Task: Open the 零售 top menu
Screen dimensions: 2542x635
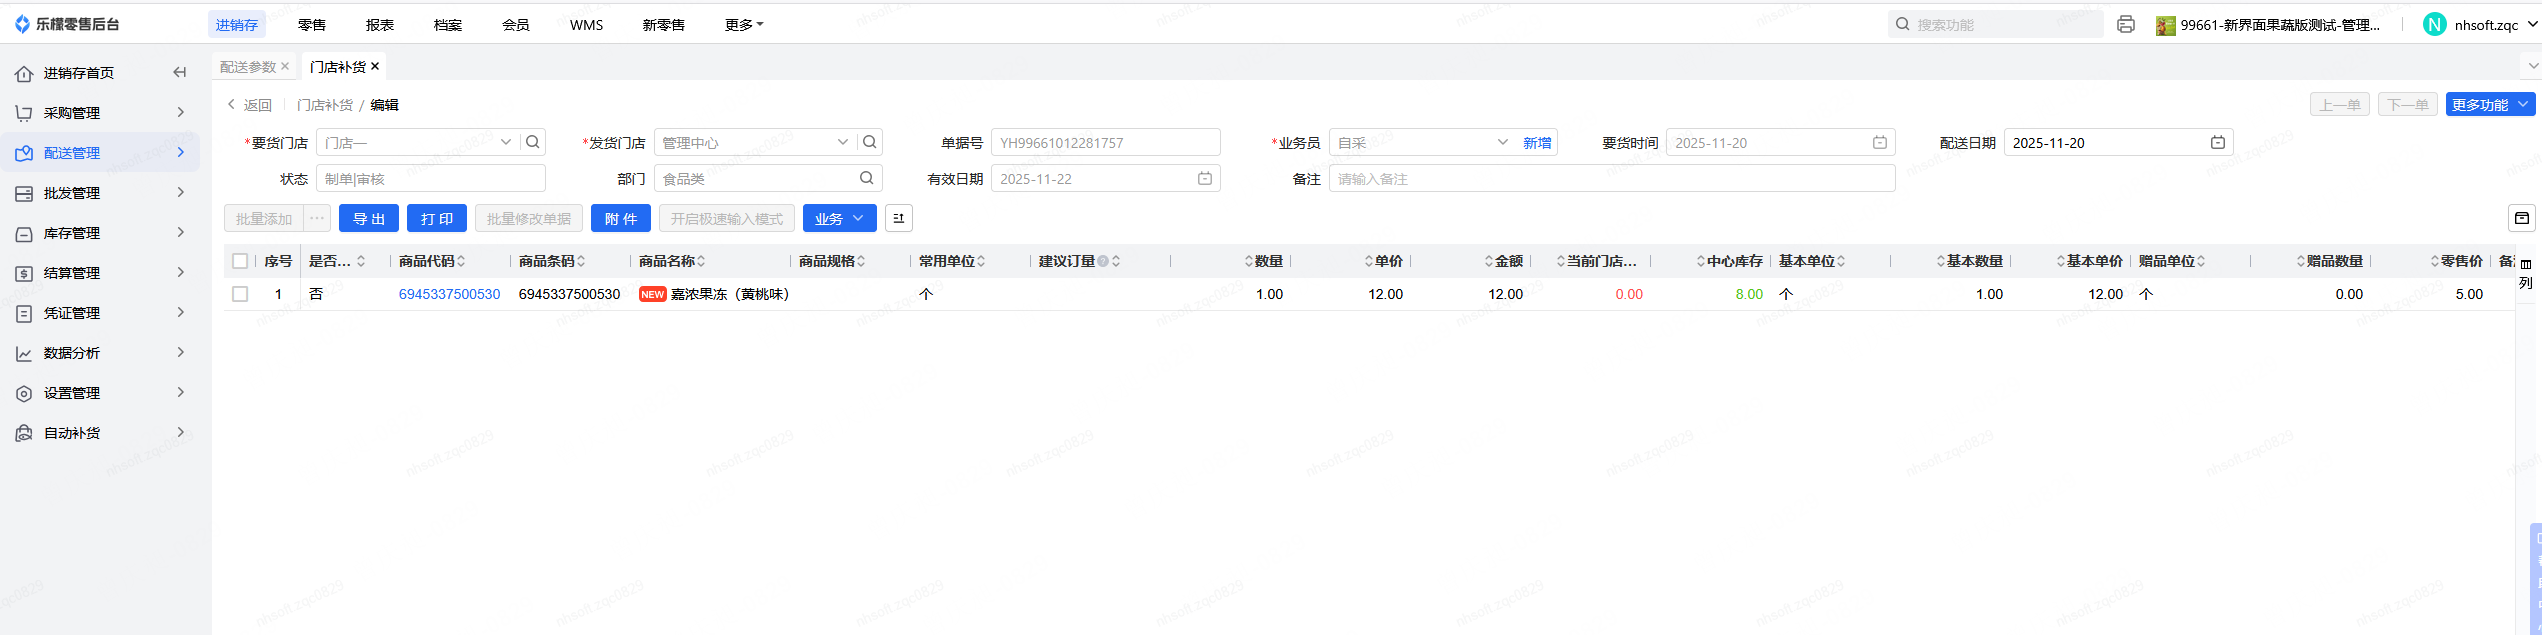Action: coord(312,24)
